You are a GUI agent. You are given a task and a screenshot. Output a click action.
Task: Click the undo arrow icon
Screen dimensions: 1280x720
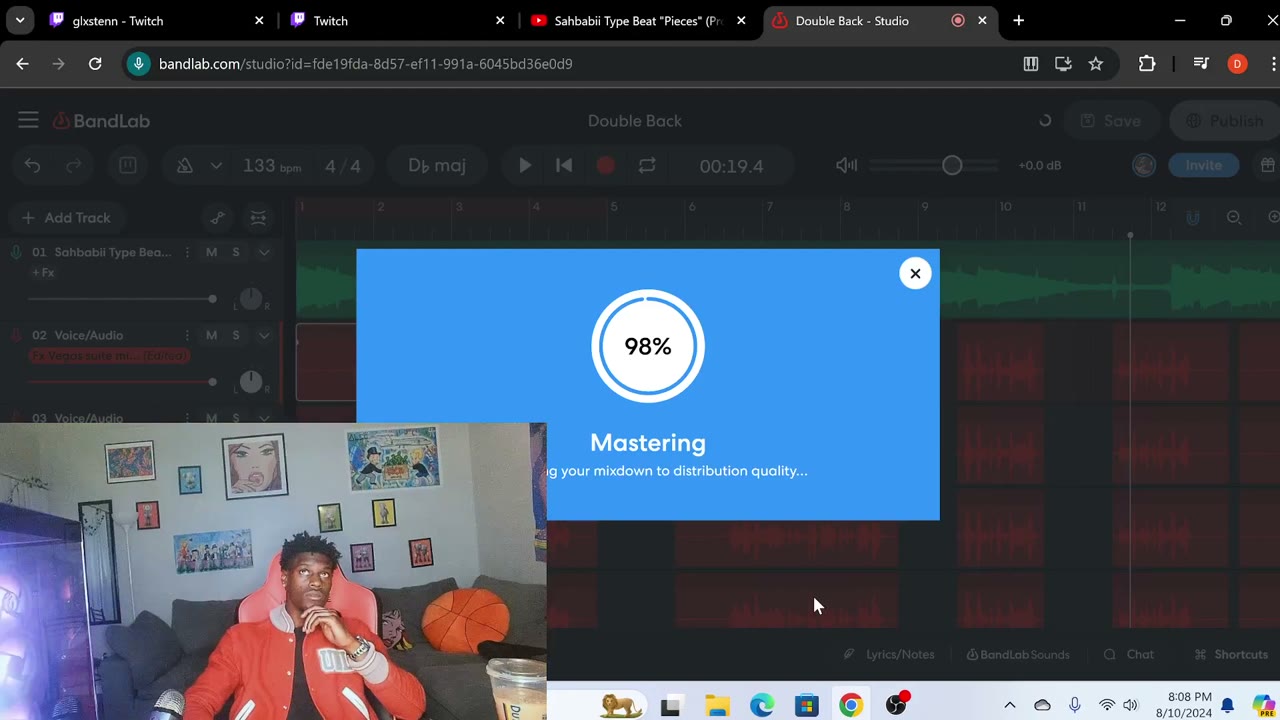(x=33, y=166)
